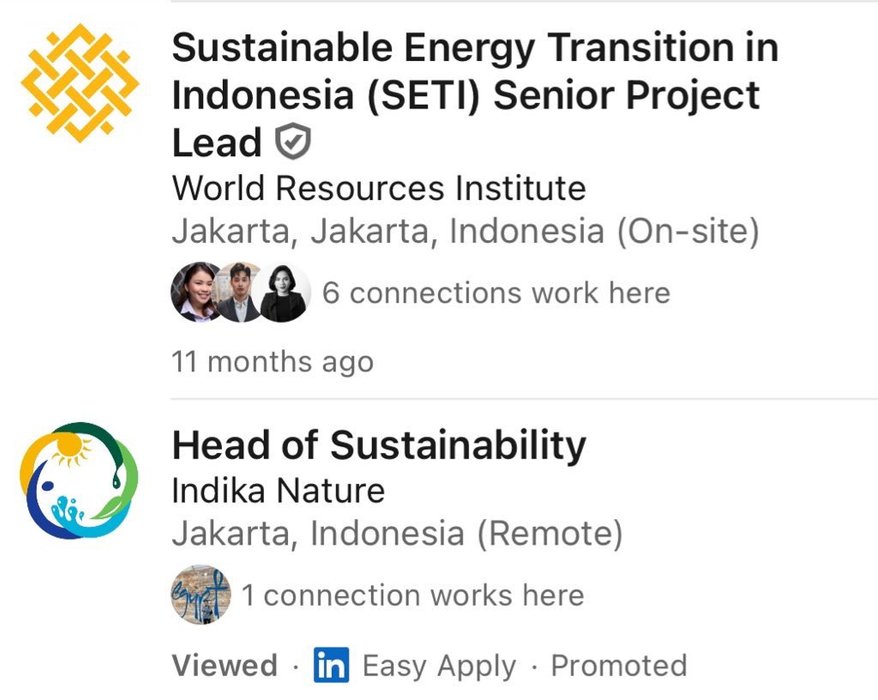Open the SETI Senior Project Lead job title
878x700 pixels.
(475, 95)
